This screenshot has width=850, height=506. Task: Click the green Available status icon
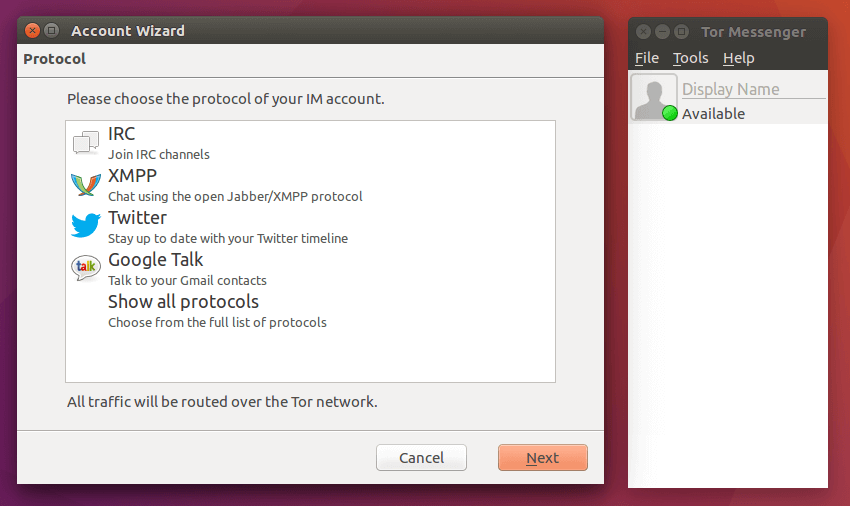[670, 114]
